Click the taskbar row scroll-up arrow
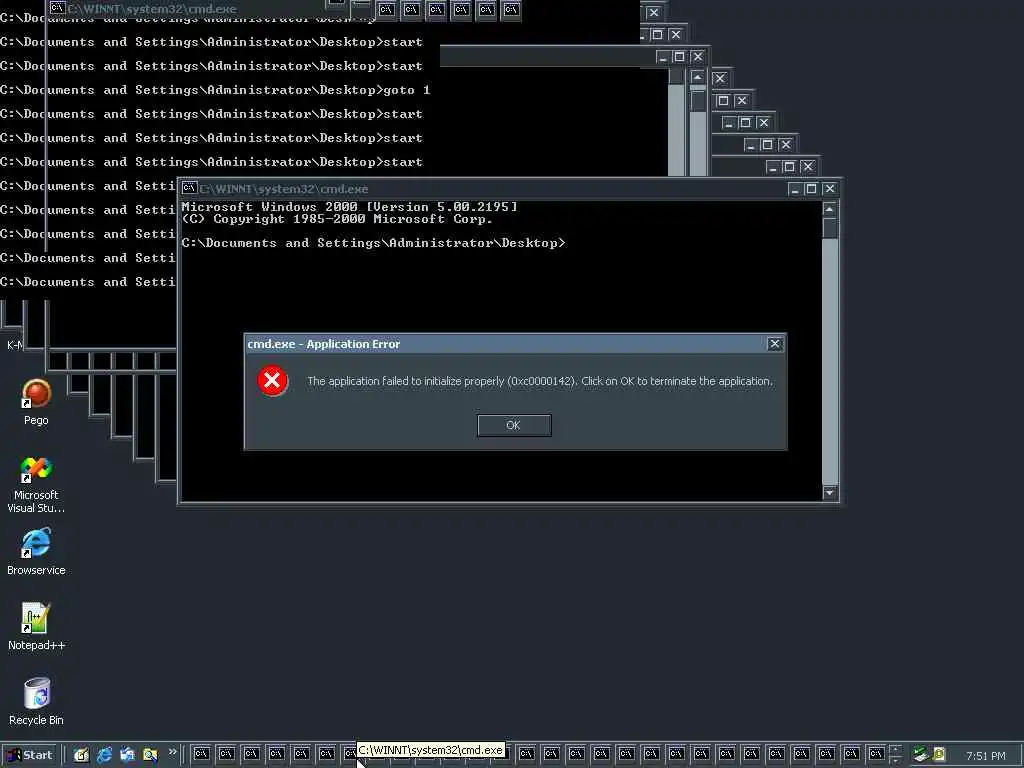Screen dimensions: 1024x768 [895, 749]
